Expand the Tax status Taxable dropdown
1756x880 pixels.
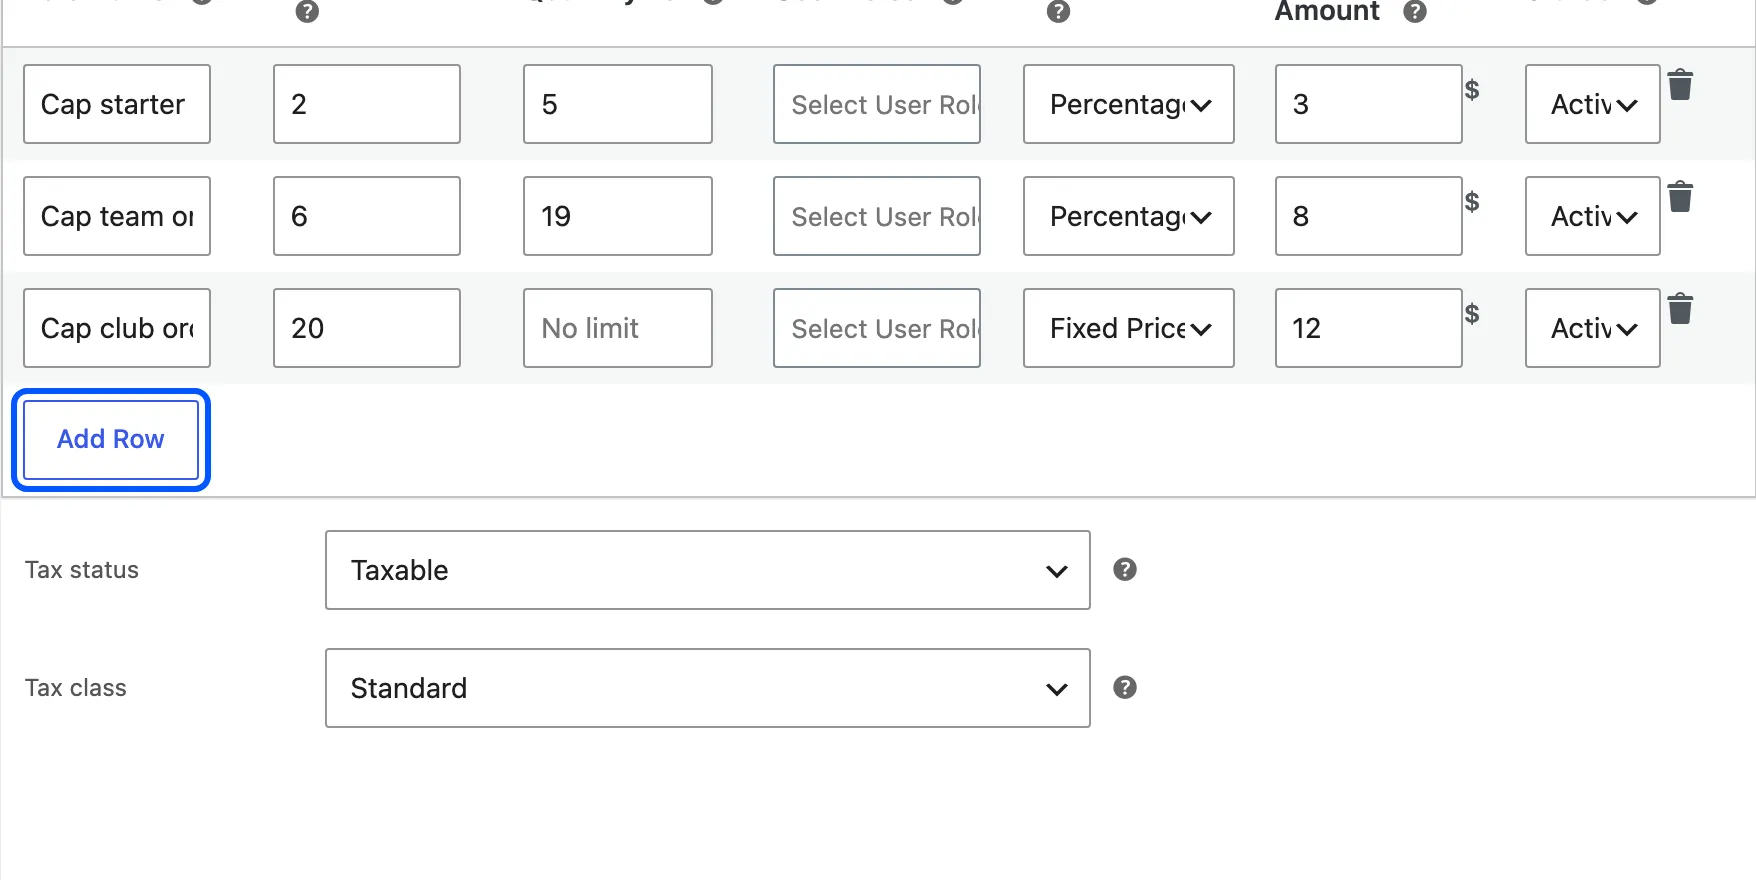708,570
